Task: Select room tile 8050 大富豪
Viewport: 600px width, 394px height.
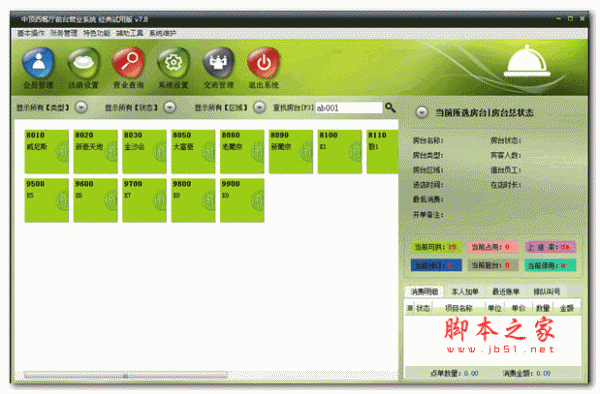Action: [x=193, y=152]
